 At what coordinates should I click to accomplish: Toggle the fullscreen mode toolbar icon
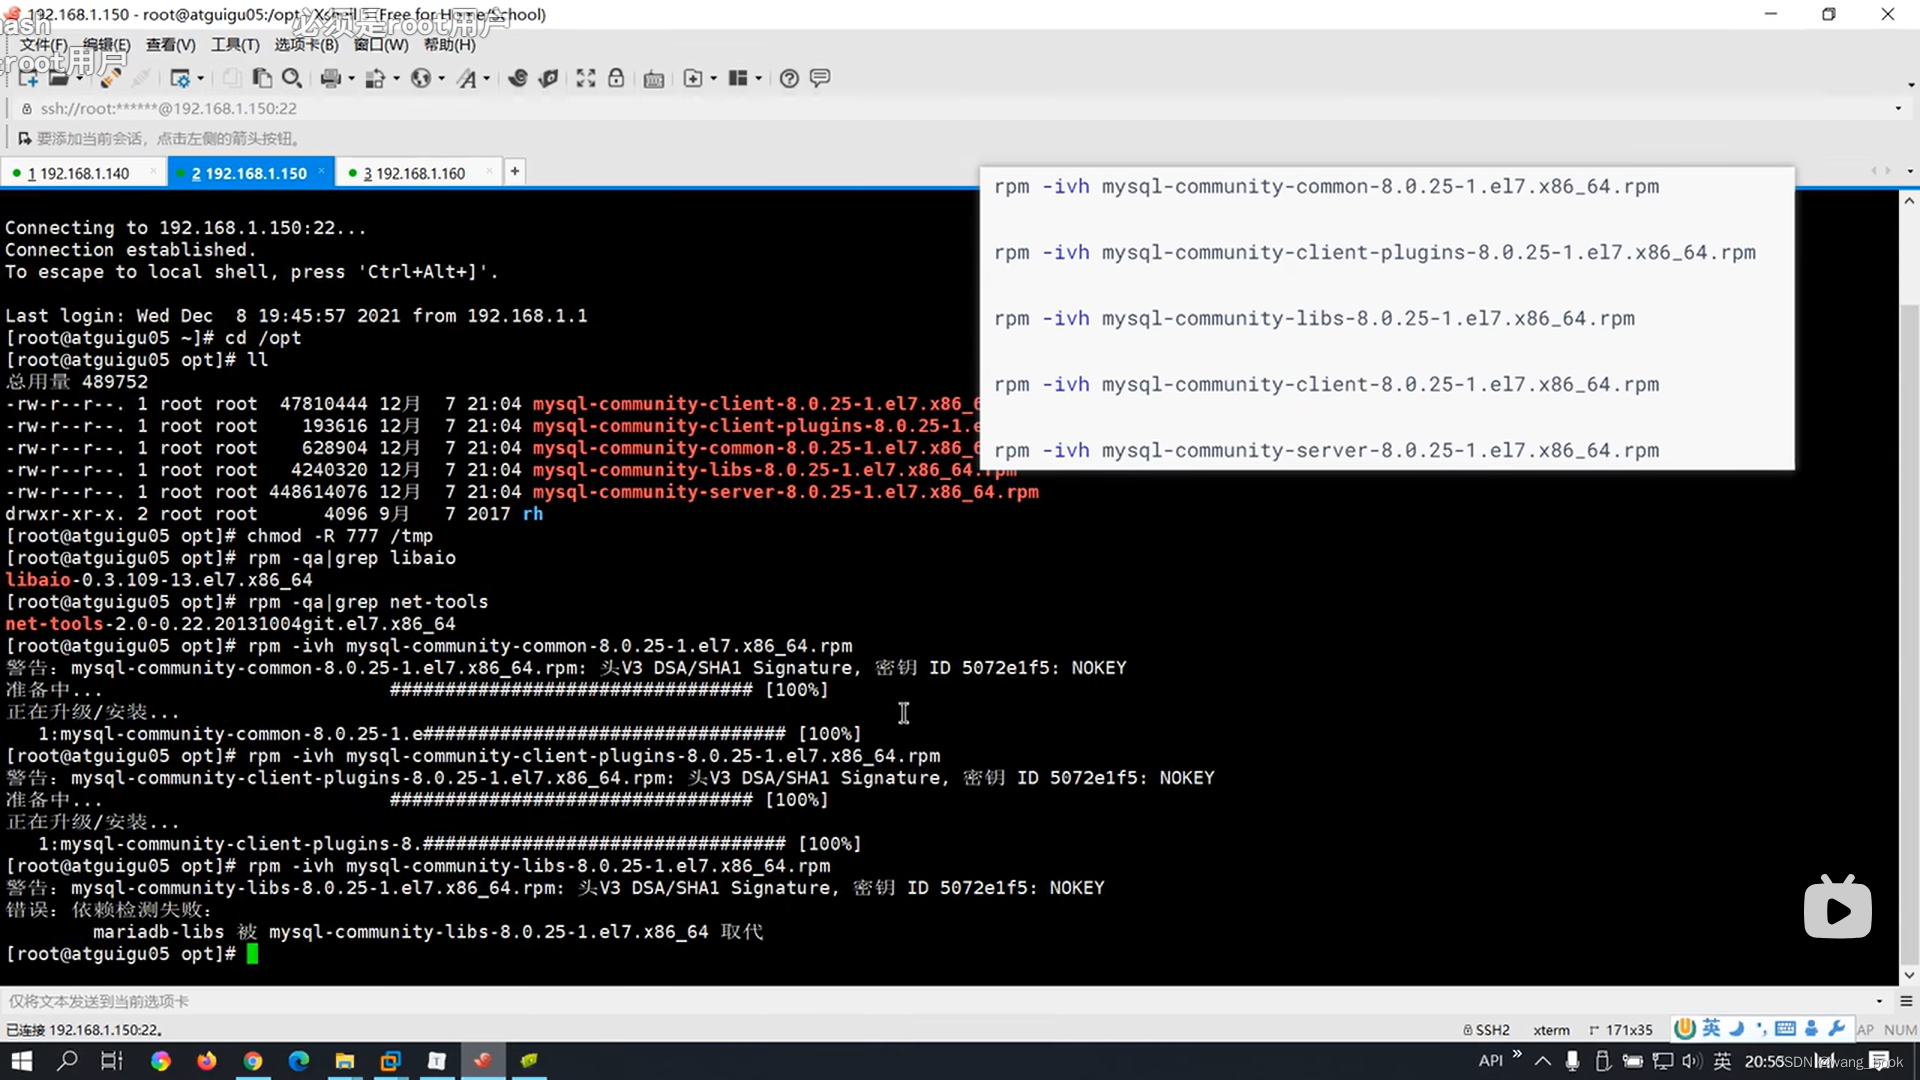click(586, 78)
